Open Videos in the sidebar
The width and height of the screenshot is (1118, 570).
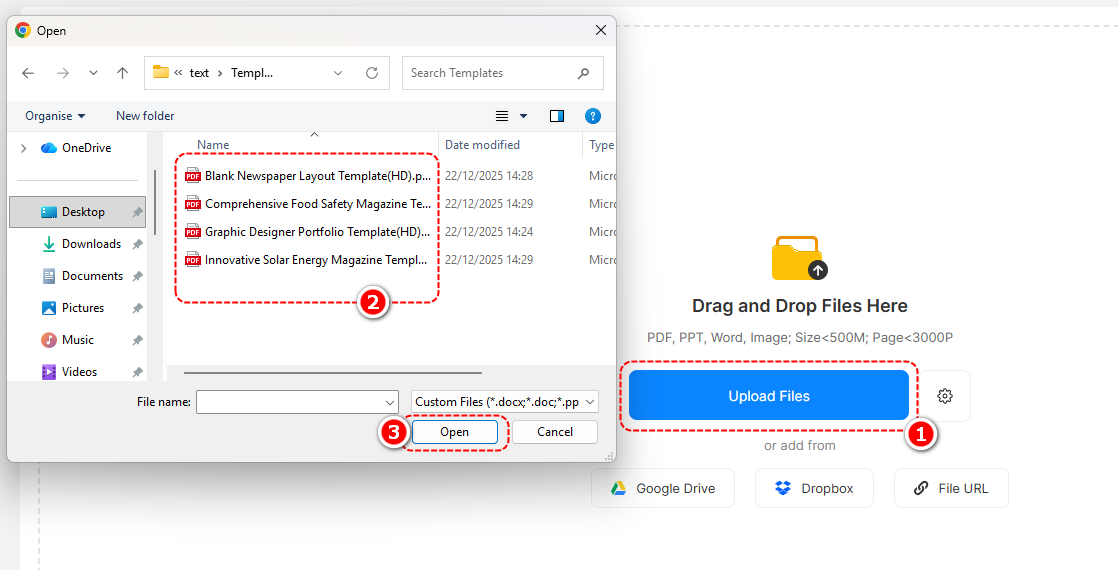(69, 372)
